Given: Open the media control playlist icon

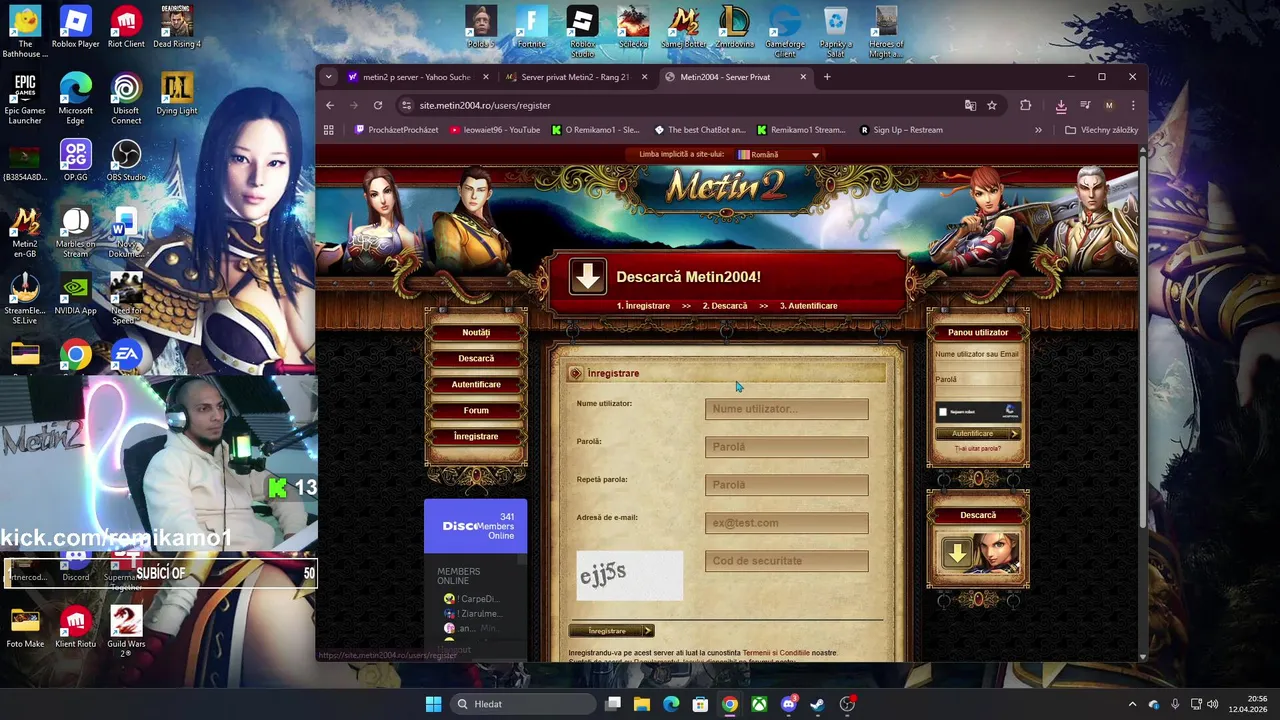Looking at the screenshot, I should [1085, 105].
